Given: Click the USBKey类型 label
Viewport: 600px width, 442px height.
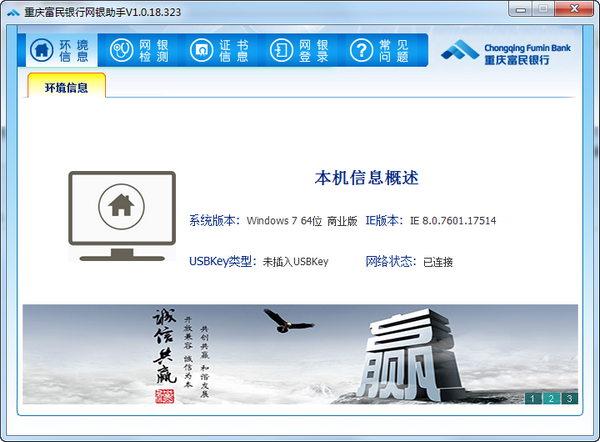Looking at the screenshot, I should (x=223, y=262).
